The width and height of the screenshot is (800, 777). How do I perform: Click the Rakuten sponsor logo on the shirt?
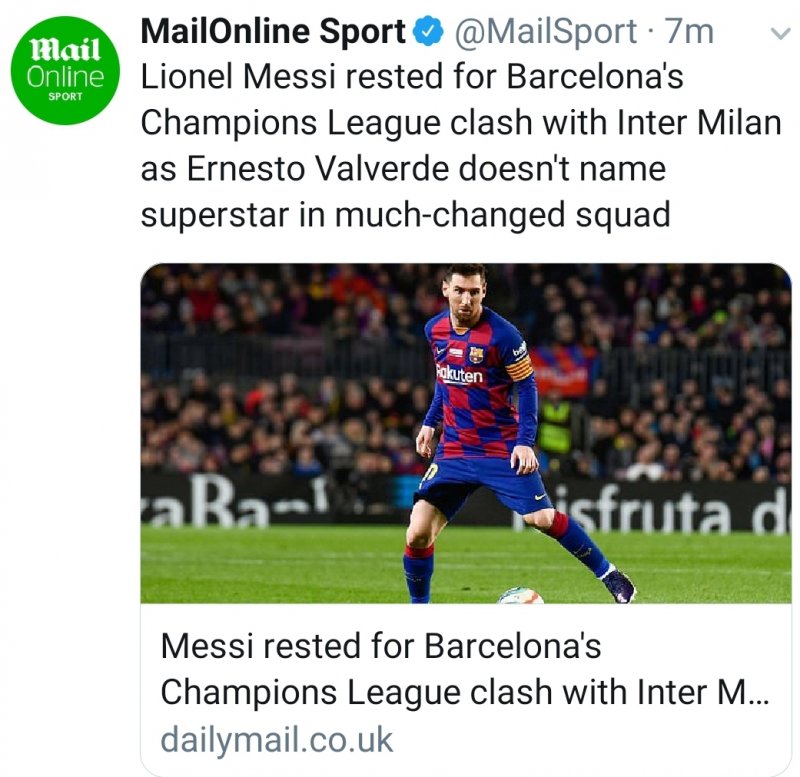pos(461,375)
